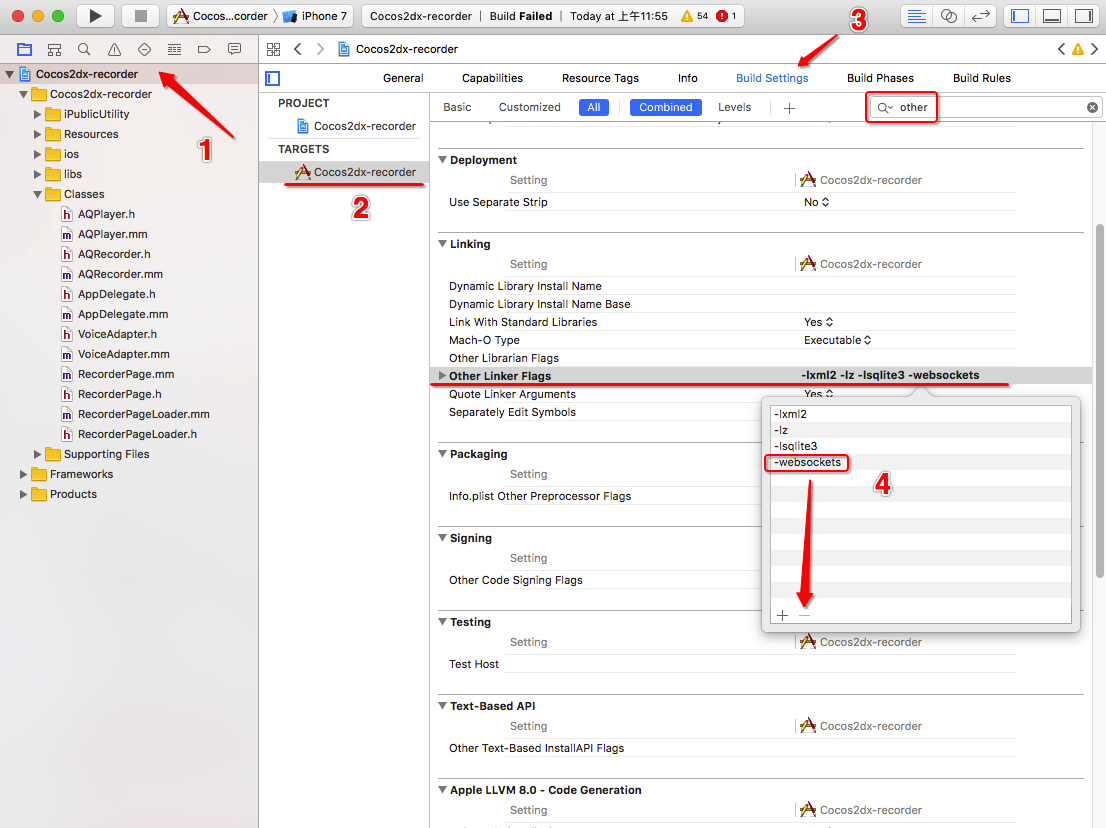This screenshot has width=1106, height=828.
Task: Run the project with the Play button
Action: click(95, 16)
